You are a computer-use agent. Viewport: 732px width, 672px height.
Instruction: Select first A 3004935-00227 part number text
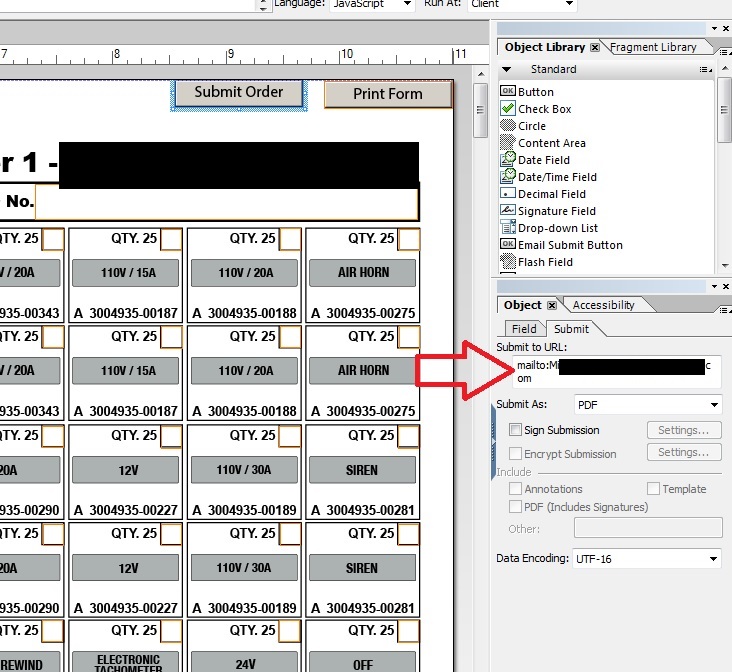(x=126, y=510)
